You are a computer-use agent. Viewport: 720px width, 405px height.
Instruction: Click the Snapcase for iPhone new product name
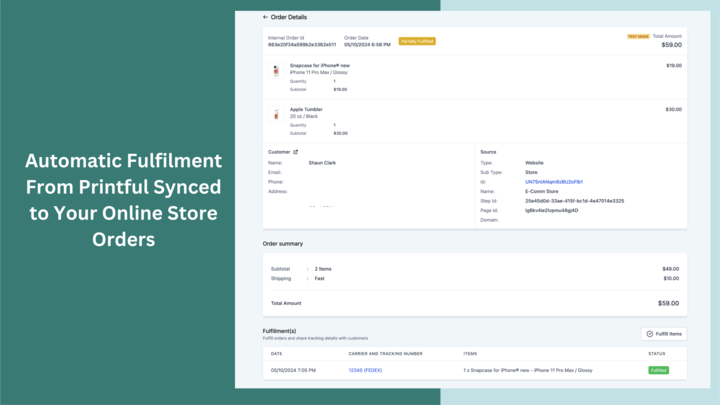pyautogui.click(x=320, y=66)
